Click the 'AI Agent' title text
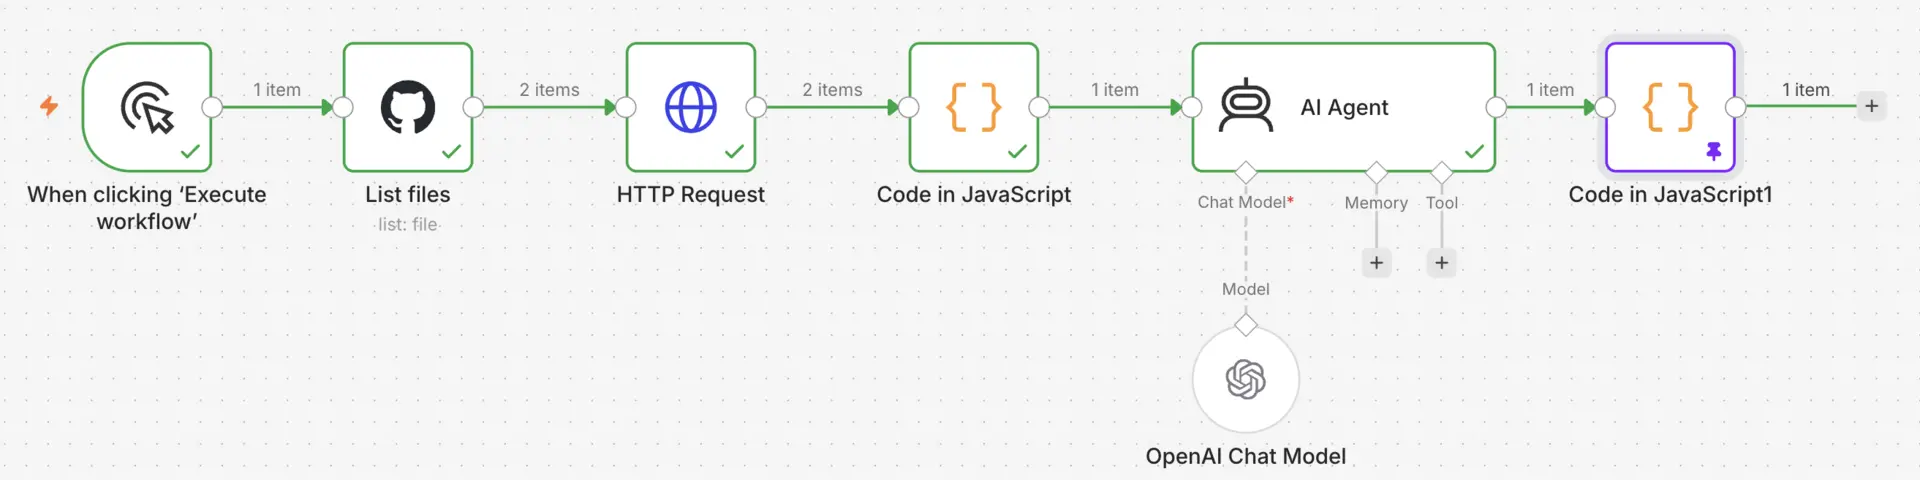This screenshot has height=480, width=1920. pos(1344,107)
